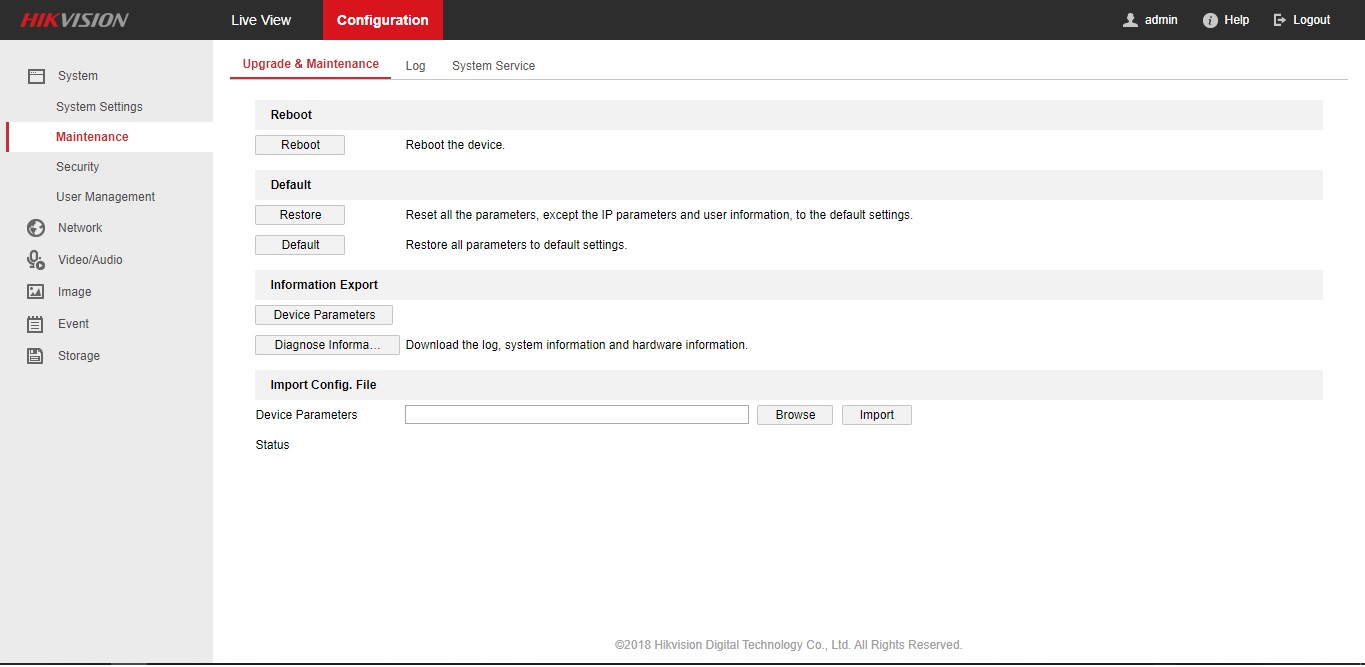Image resolution: width=1365 pixels, height=667 pixels.
Task: Browse for a config file
Action: point(795,415)
